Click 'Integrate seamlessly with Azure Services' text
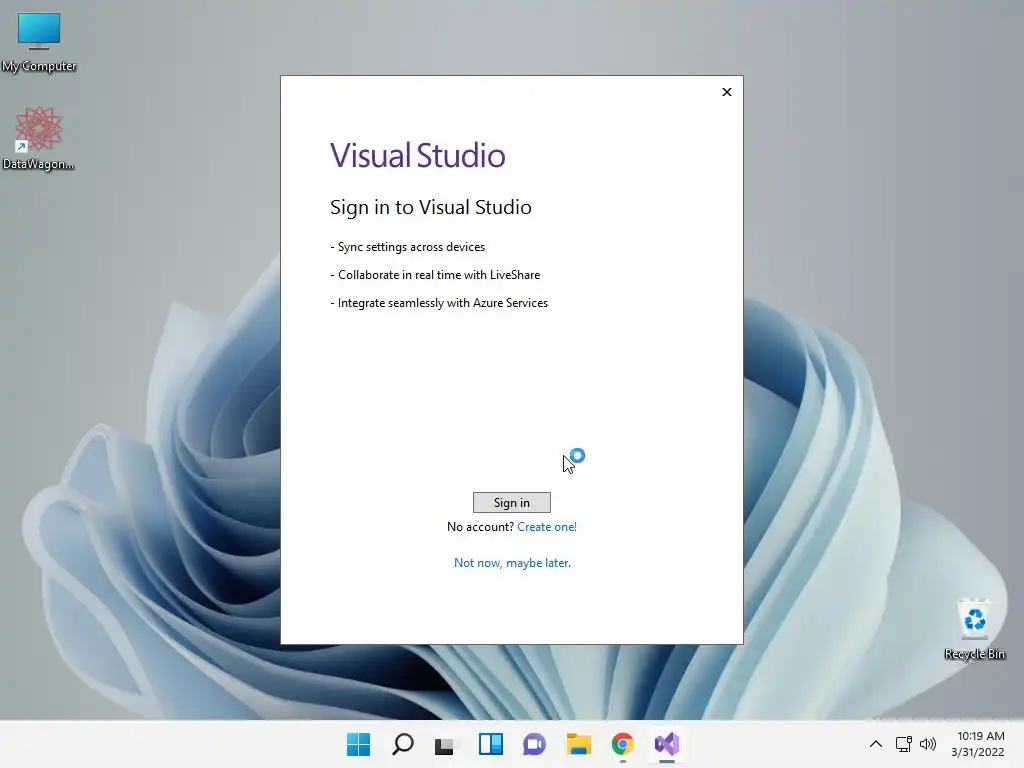Viewport: 1024px width, 768px height. pyautogui.click(x=439, y=303)
